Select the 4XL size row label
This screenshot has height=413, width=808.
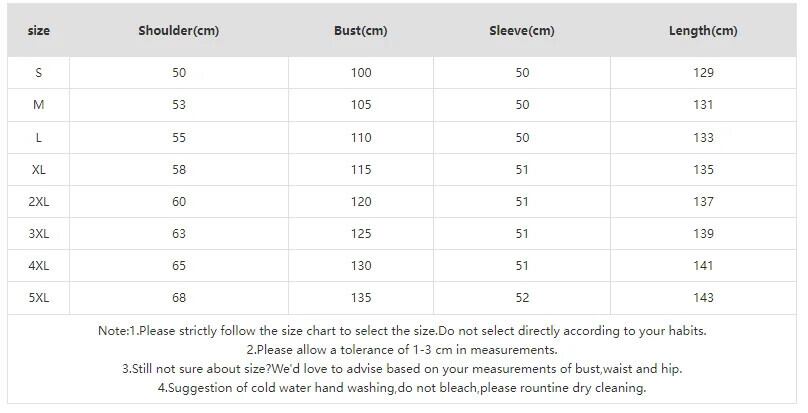tap(39, 266)
